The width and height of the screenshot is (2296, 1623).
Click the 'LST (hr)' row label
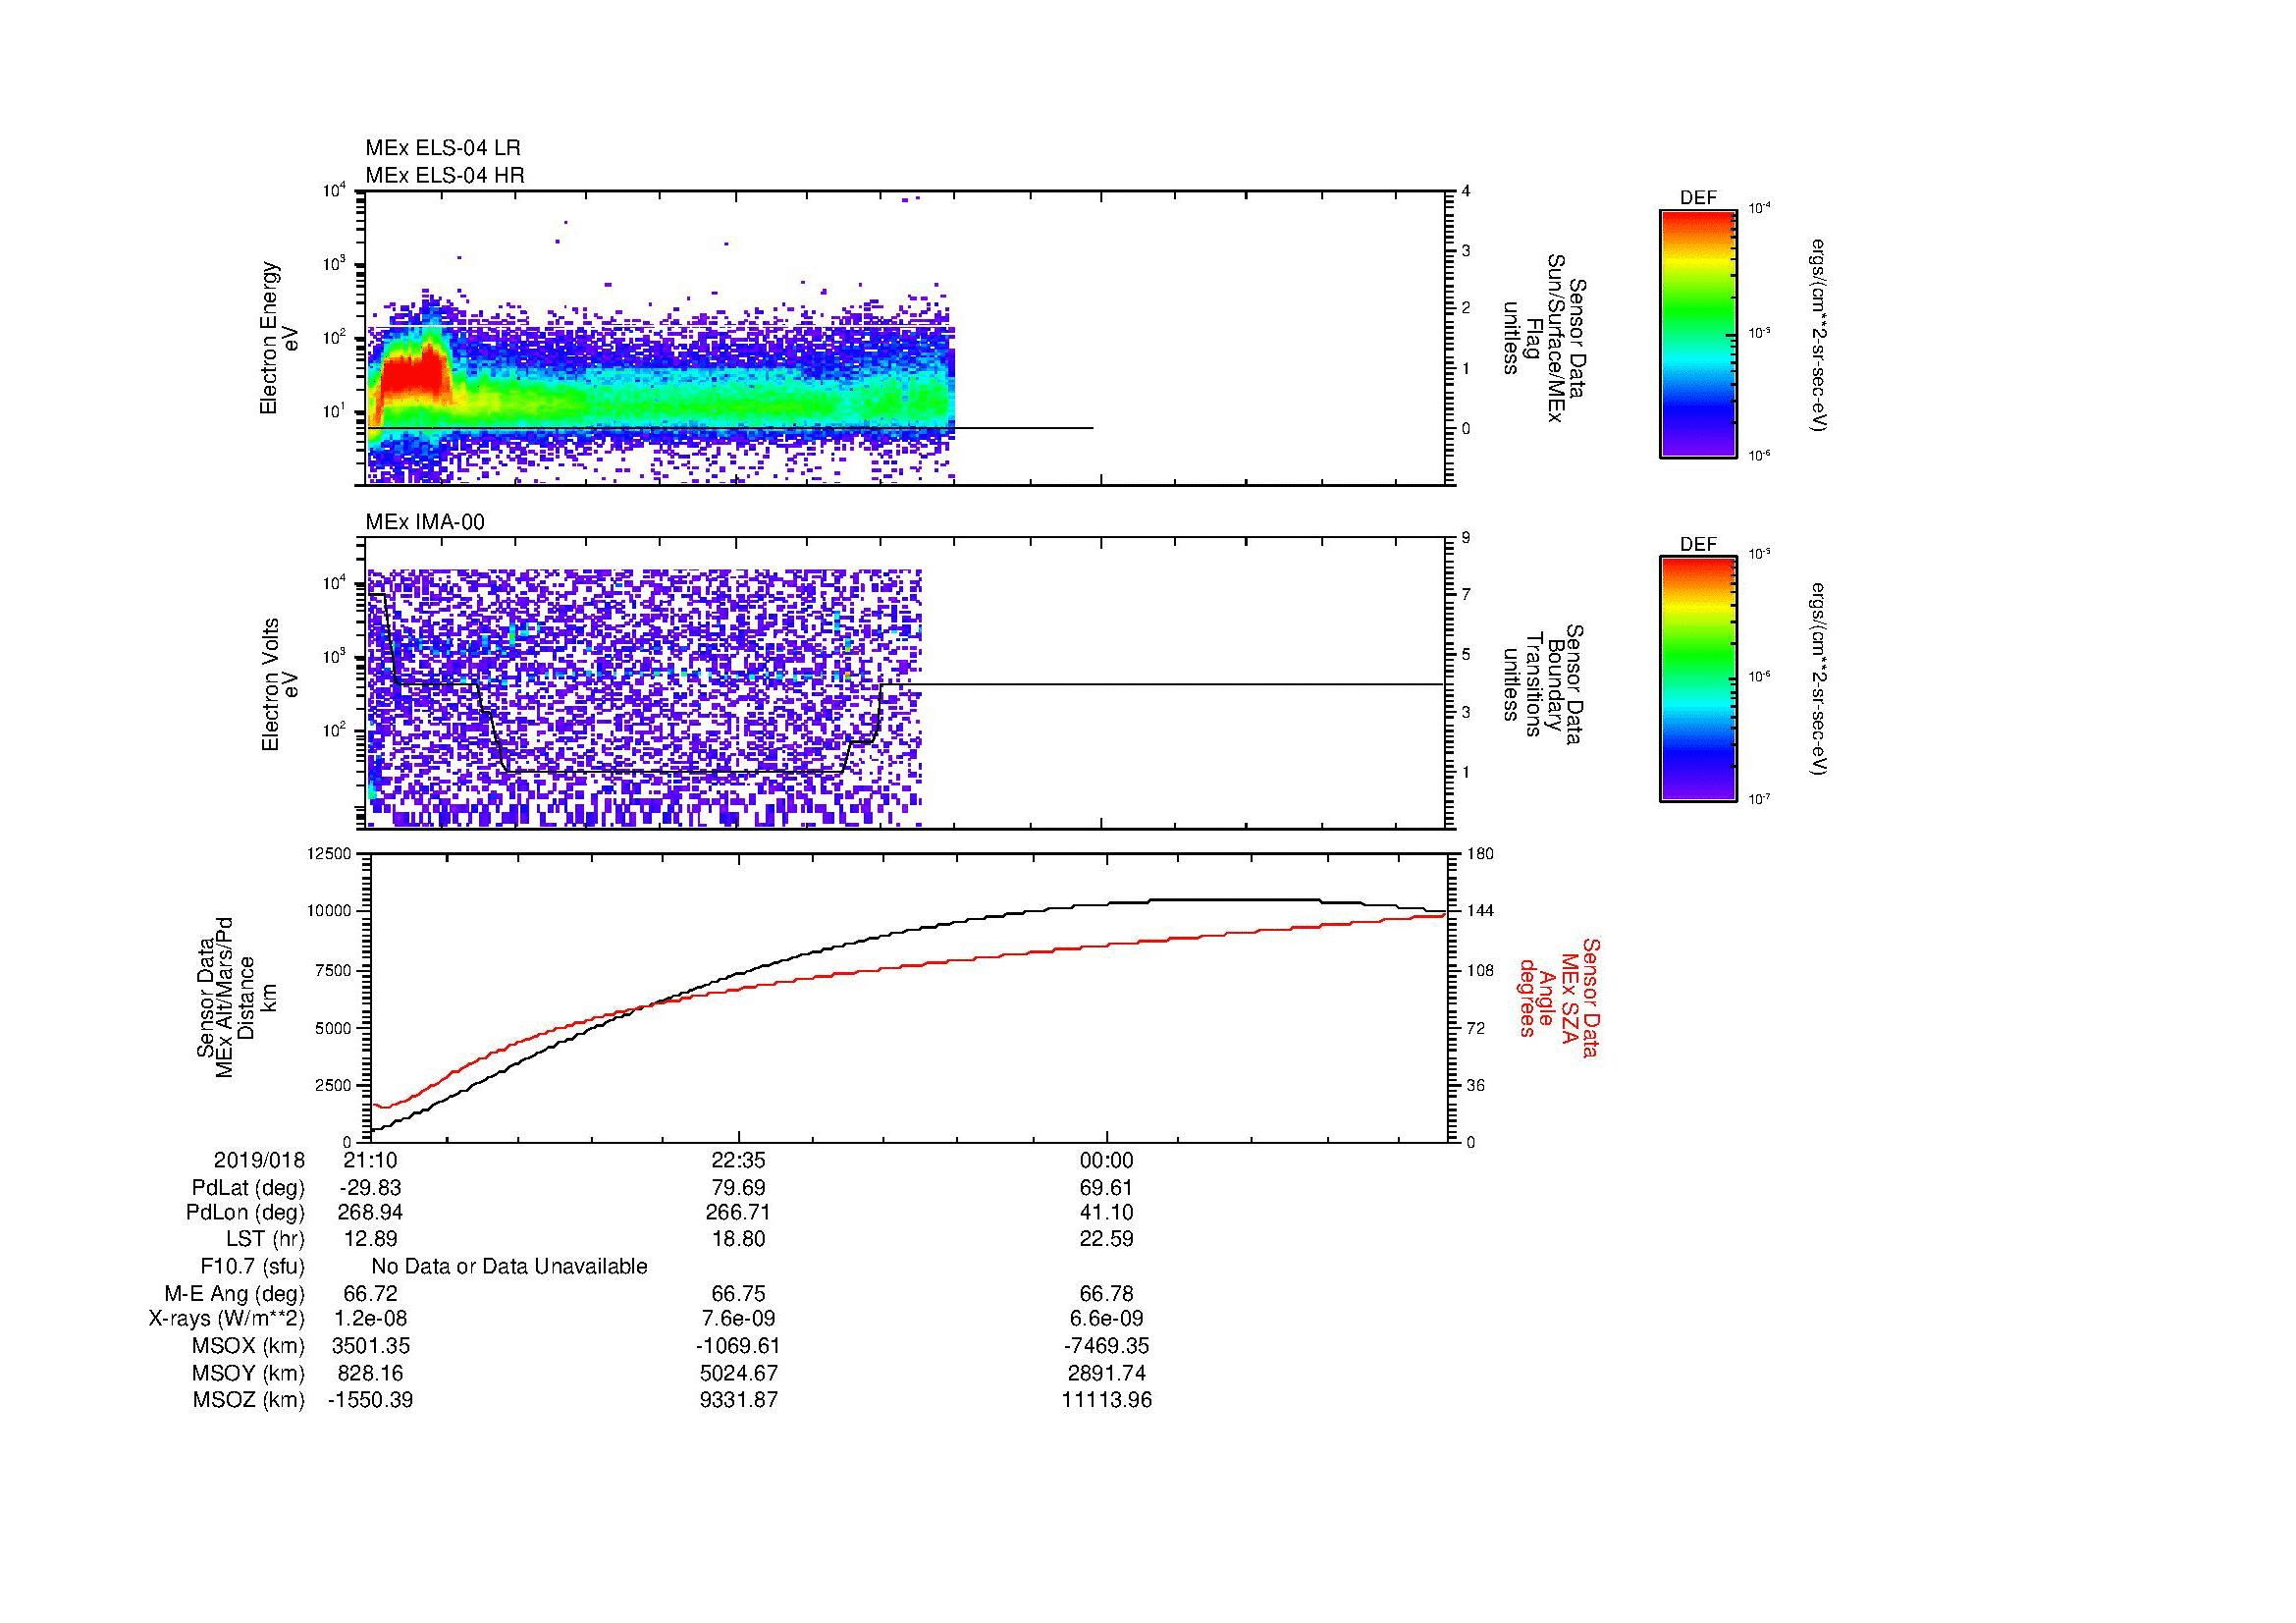265,1239
